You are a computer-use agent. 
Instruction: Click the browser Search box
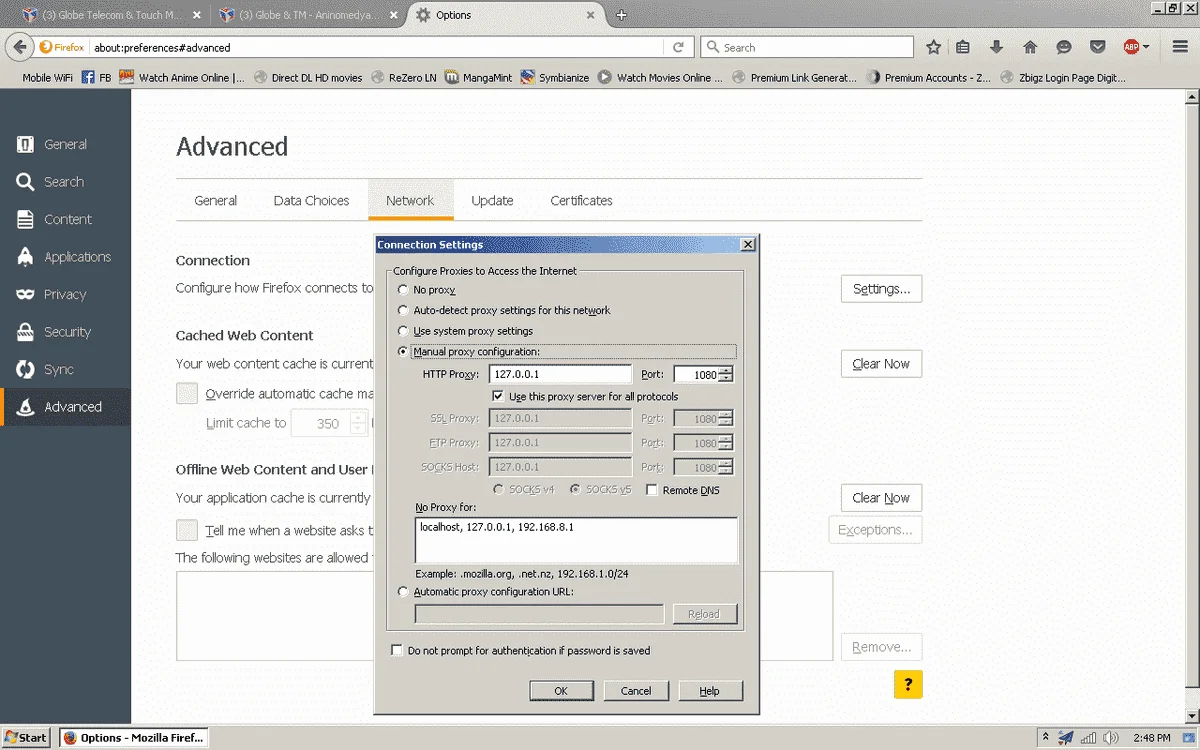[x=807, y=47]
